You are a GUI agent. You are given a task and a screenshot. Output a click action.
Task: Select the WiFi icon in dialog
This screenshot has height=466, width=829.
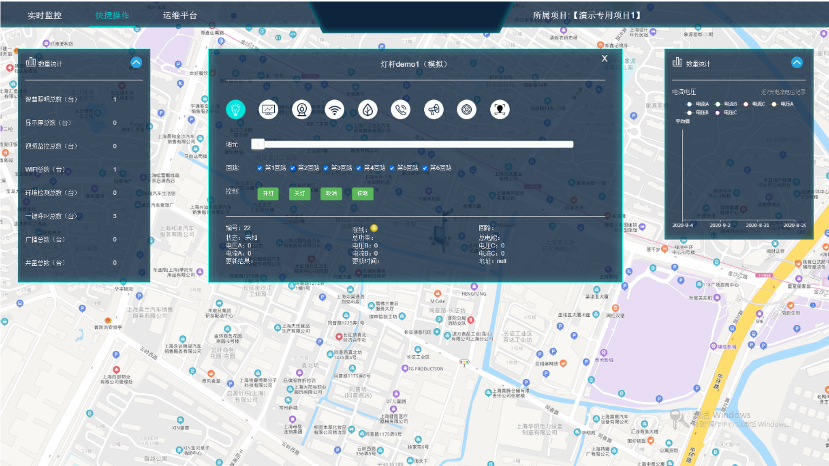(x=334, y=109)
